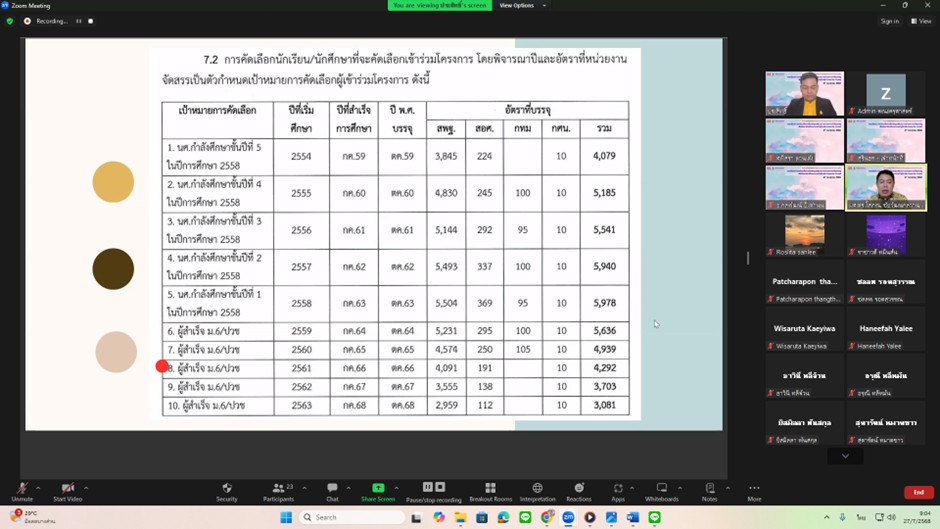Stop recording from the bottom toolbar
This screenshot has height=529, width=940.
coord(440,487)
